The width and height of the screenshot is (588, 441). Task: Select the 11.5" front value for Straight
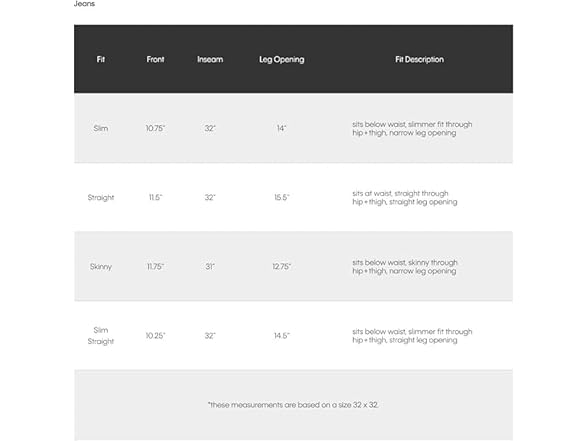coord(155,198)
